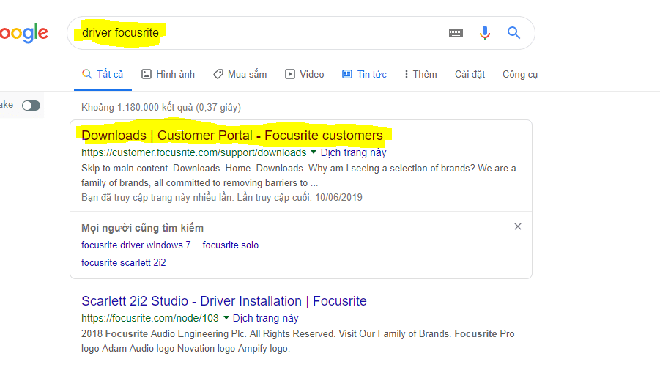Open 'Scarlett 2i2 Studio - Driver Installation' result
This screenshot has width=660, height=370.
pyautogui.click(x=224, y=301)
